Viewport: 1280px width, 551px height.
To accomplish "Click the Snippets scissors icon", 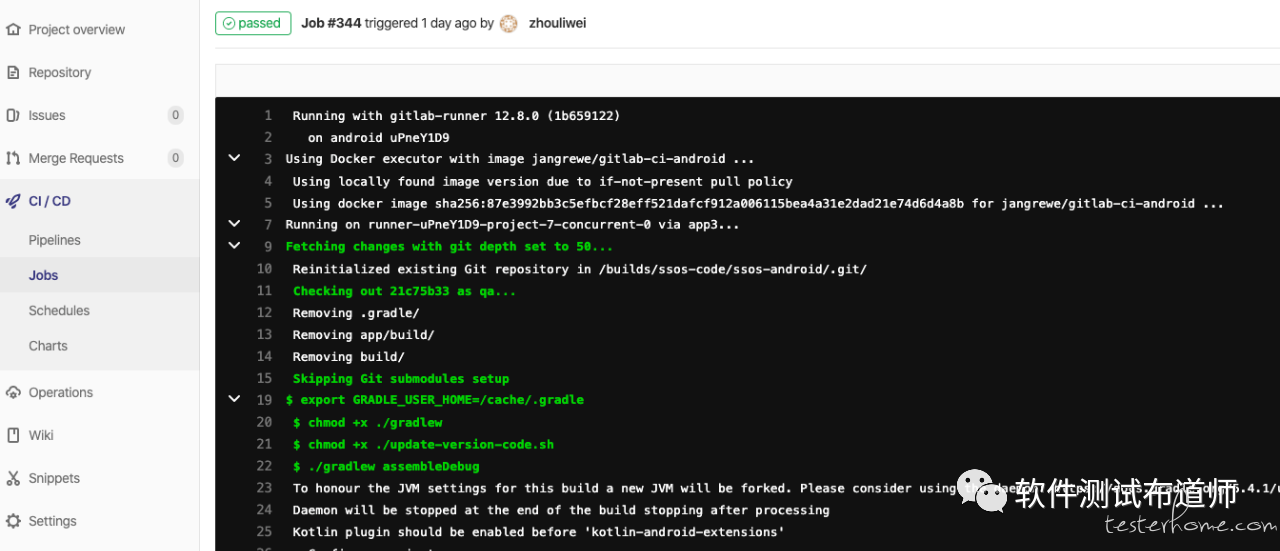I will [x=13, y=478].
